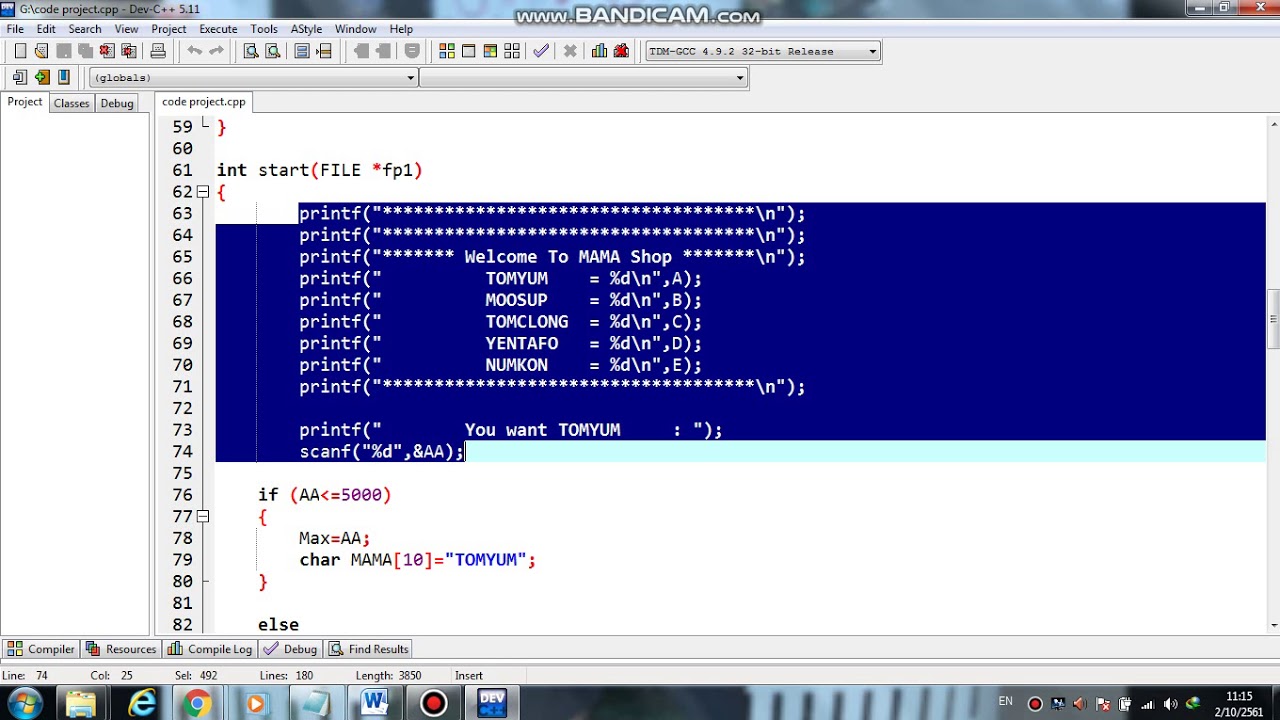The height and width of the screenshot is (720, 1280).
Task: Click the Save All toolbar icon
Action: coord(85,51)
